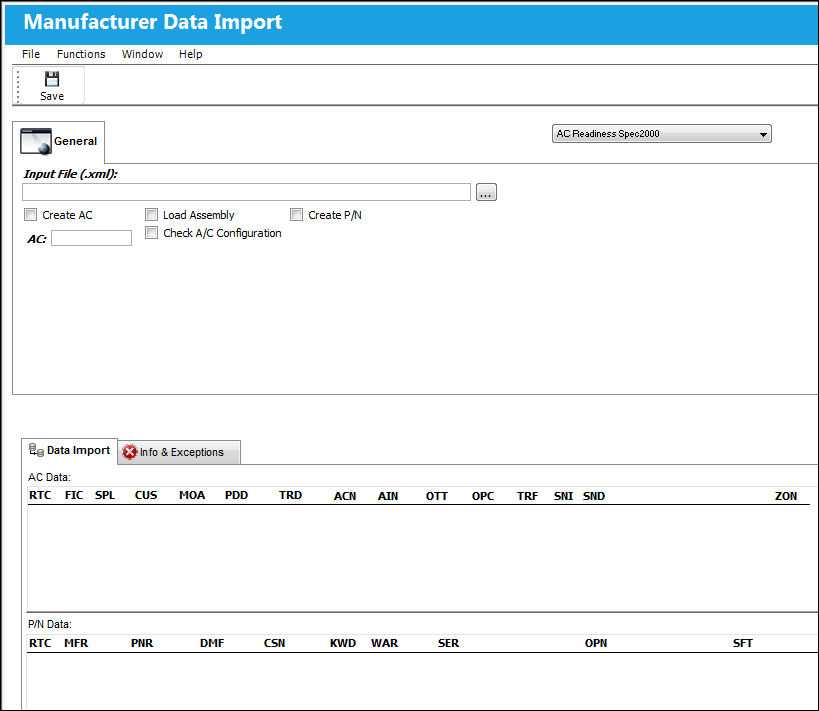Screen dimensions: 819x711
Task: Enable the Create AC checkbox
Action: click(x=31, y=215)
